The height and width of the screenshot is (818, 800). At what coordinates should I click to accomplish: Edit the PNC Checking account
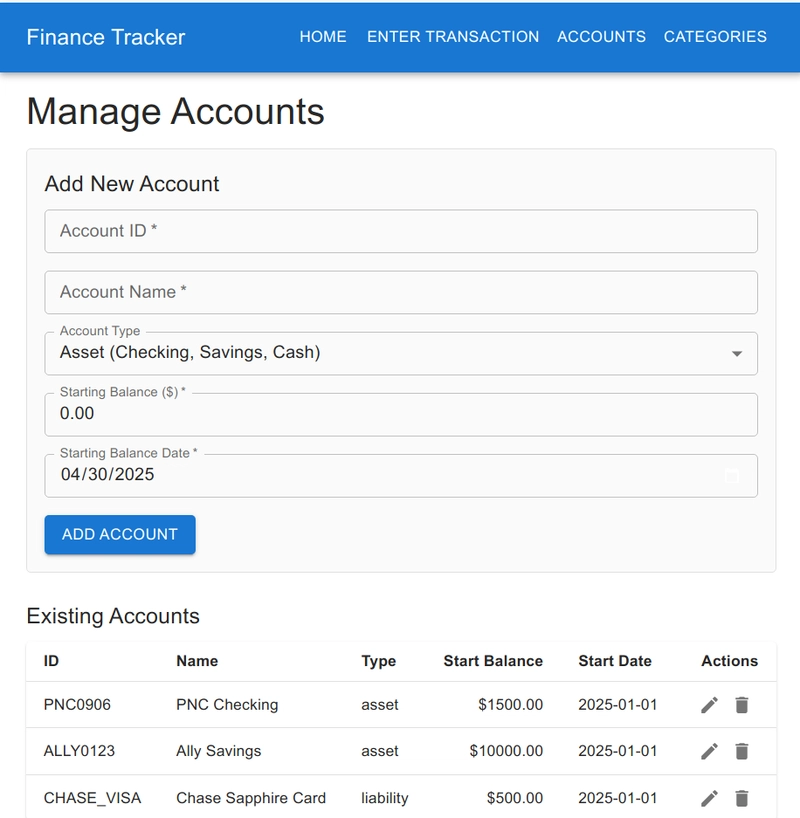[x=709, y=705]
